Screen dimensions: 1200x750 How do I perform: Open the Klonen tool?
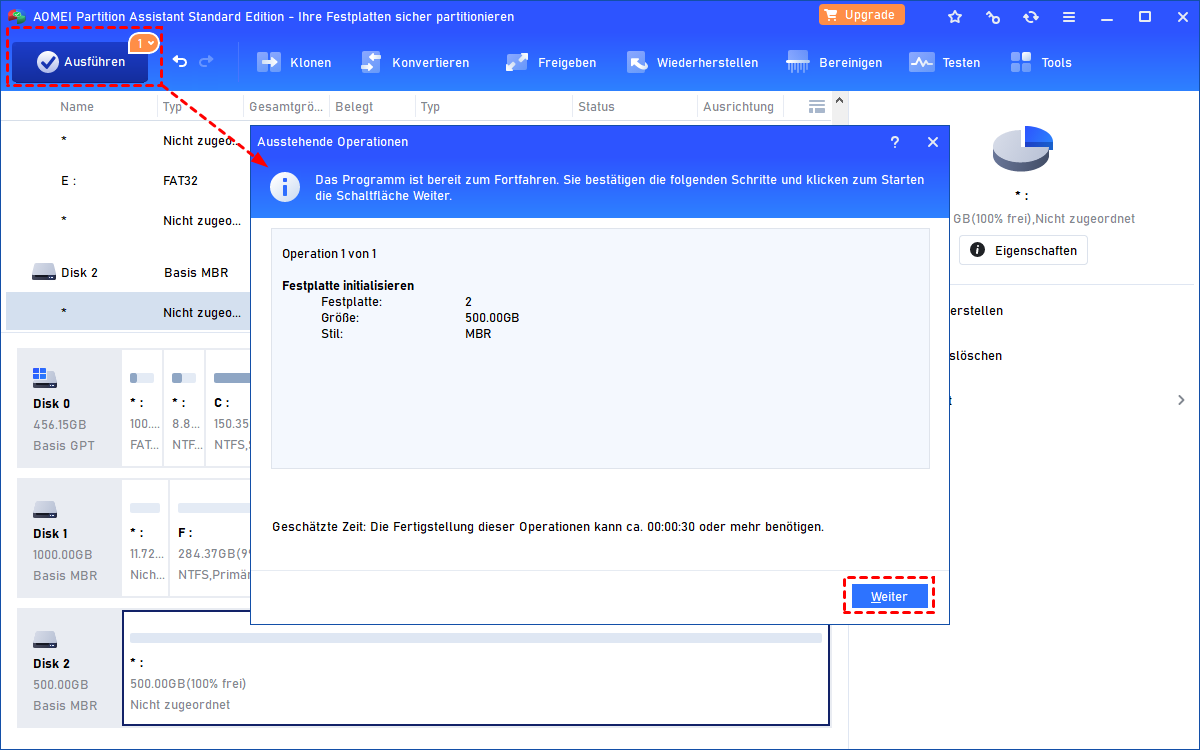294,62
